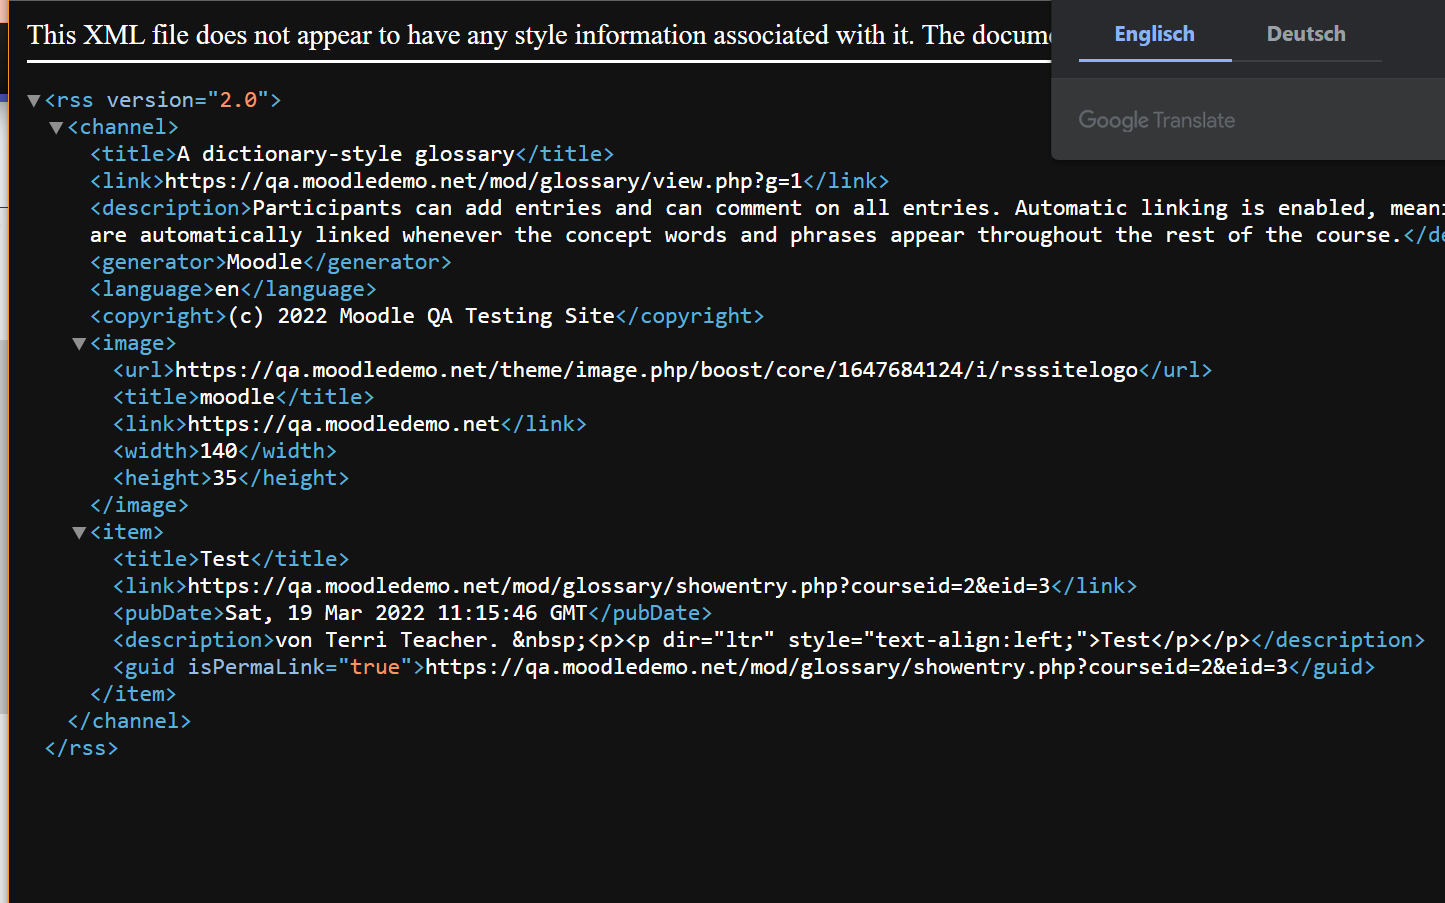The image size is (1445, 903).
Task: Click the closing </item> tag
Action: pyautogui.click(x=133, y=694)
